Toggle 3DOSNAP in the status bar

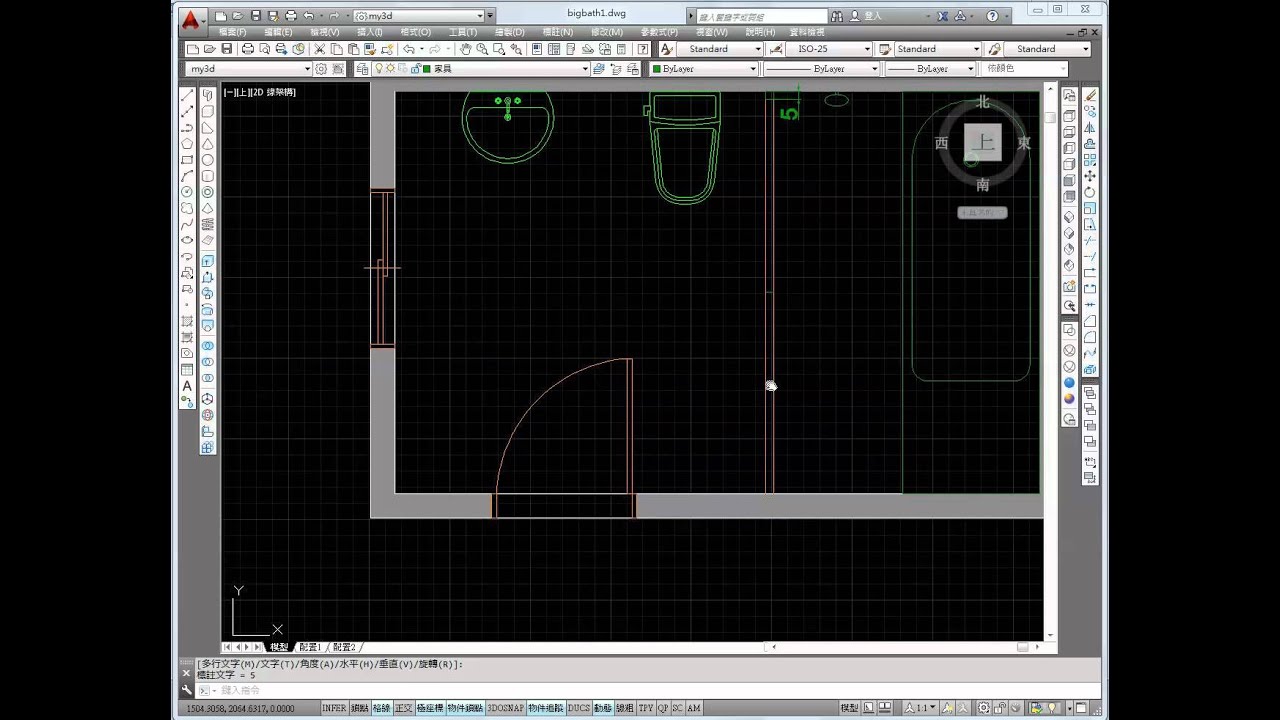[505, 708]
